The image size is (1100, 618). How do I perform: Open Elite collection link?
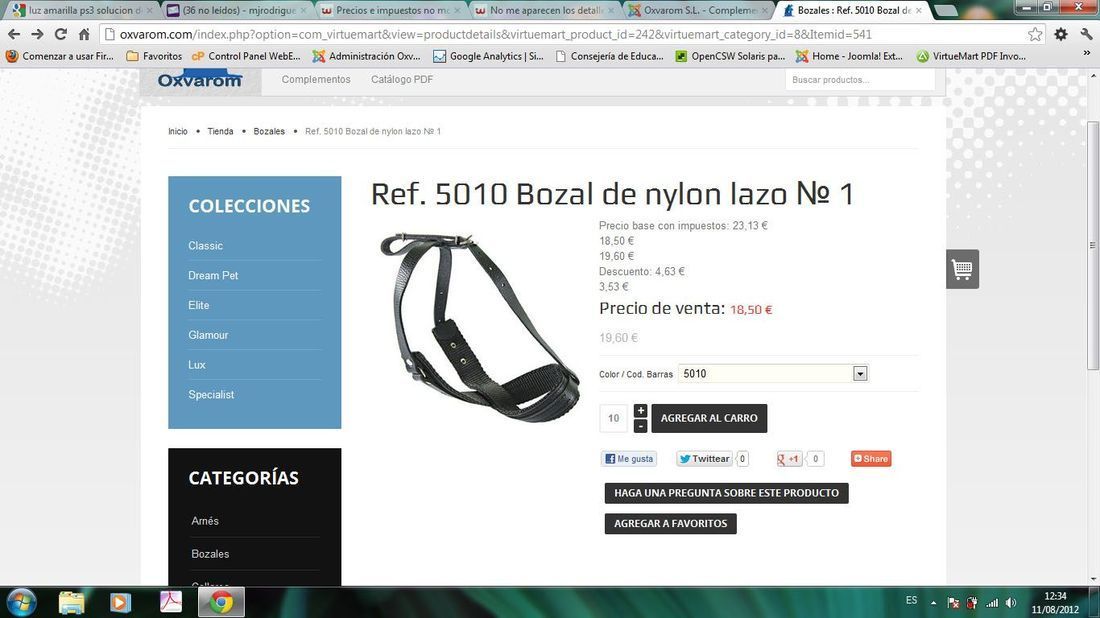pyautogui.click(x=199, y=305)
